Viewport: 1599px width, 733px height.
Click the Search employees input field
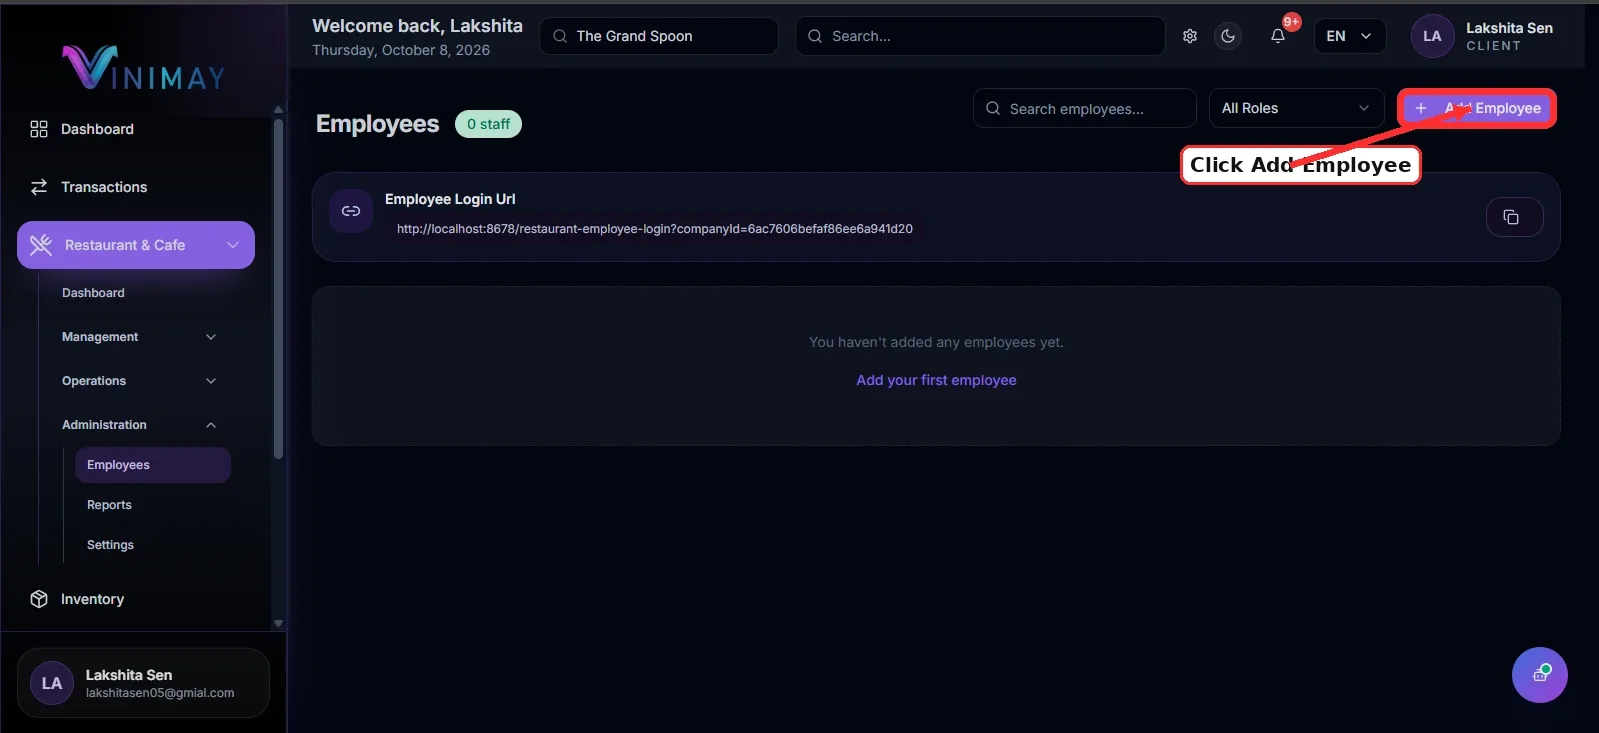[x=1085, y=108]
